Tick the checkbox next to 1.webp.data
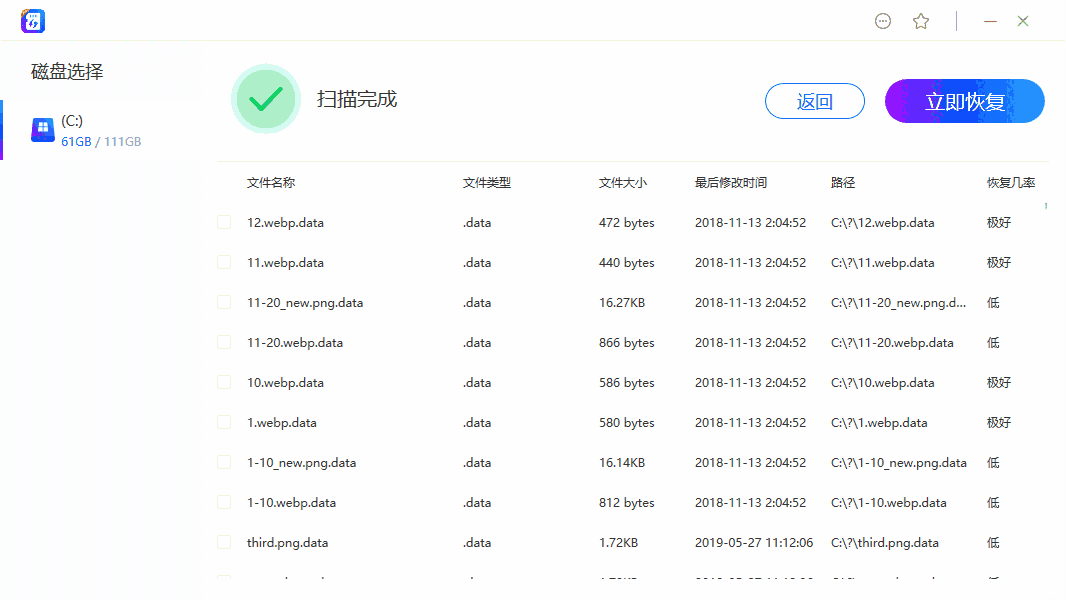The width and height of the screenshot is (1066, 600). [223, 422]
